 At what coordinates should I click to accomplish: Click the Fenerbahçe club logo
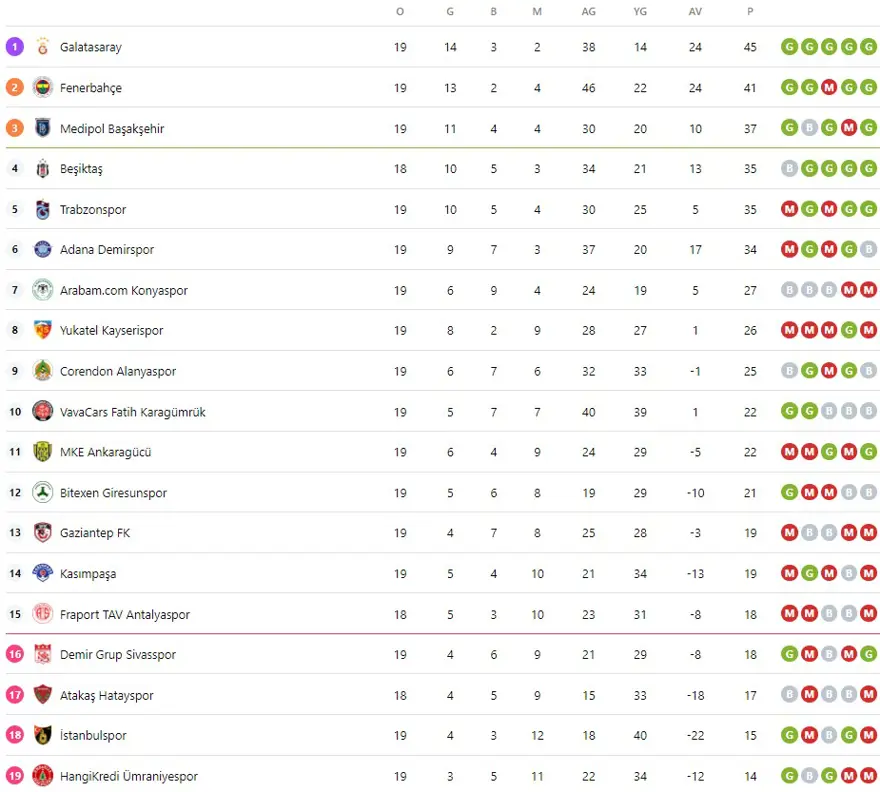click(x=43, y=88)
